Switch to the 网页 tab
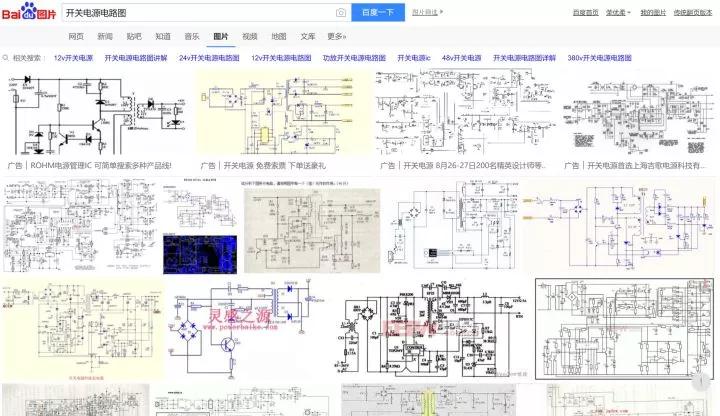 point(77,36)
